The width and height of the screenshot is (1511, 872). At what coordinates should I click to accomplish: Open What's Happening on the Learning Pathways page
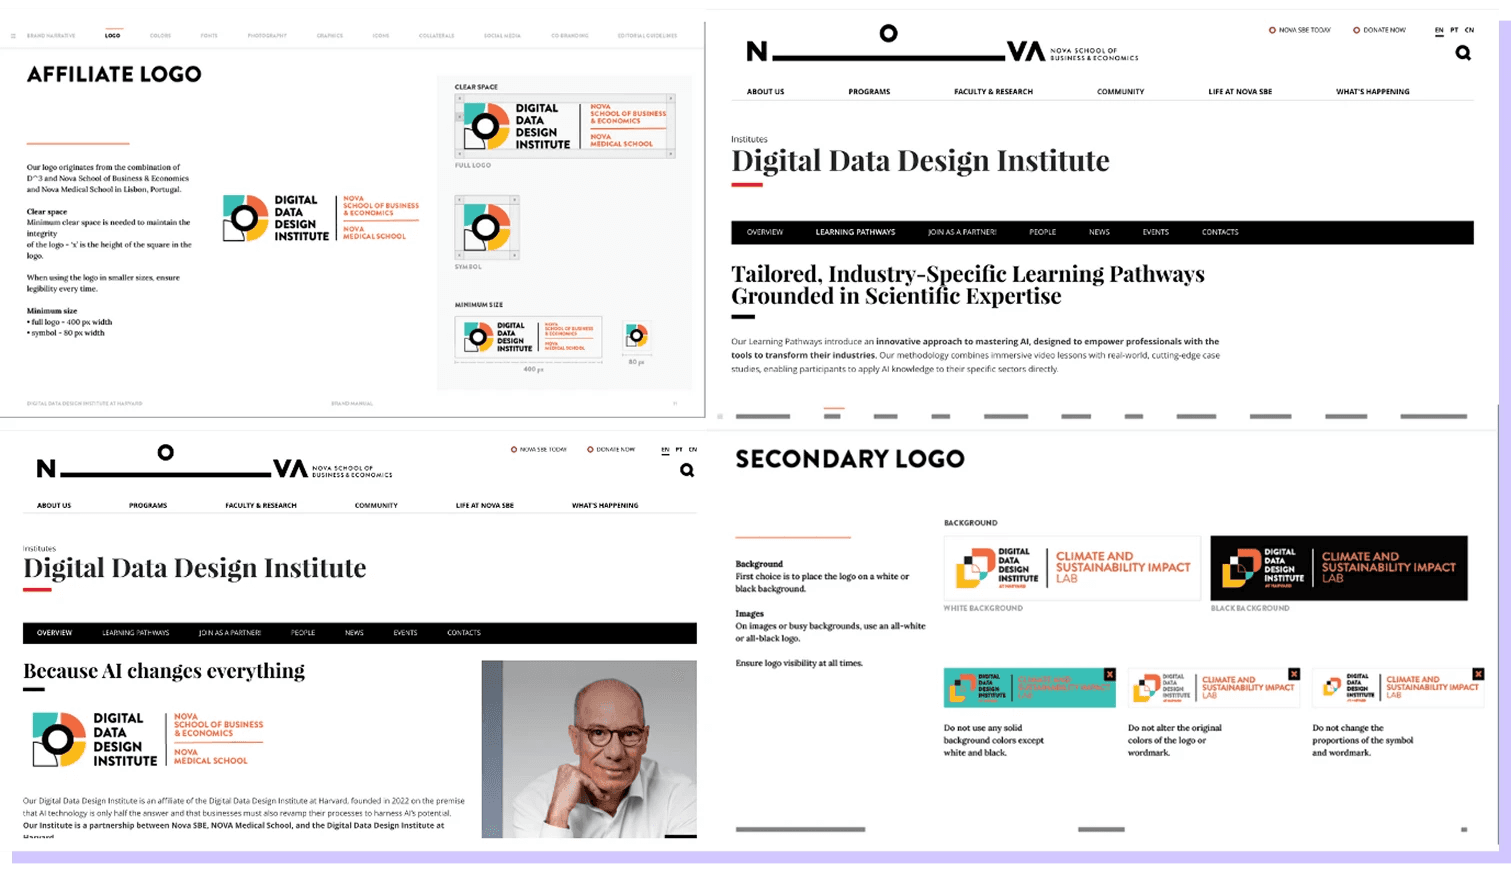pyautogui.click(x=1373, y=92)
